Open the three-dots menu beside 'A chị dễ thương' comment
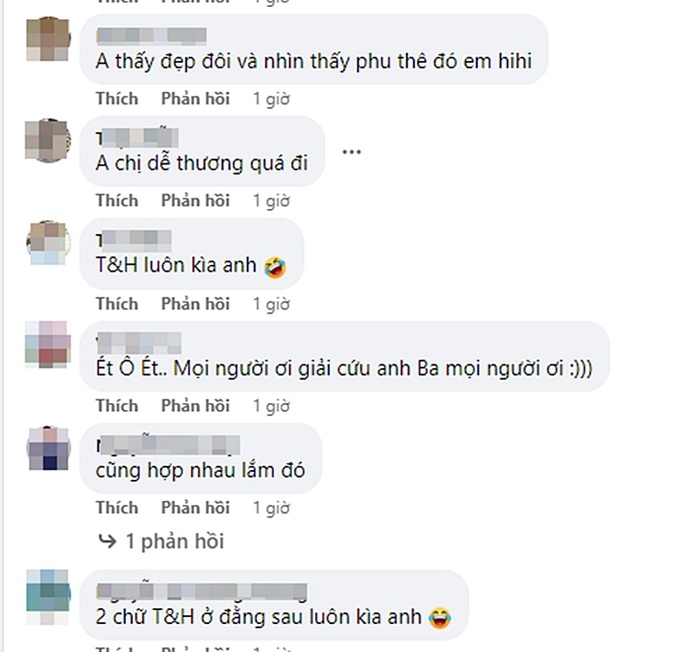The width and height of the screenshot is (700, 652). [351, 152]
